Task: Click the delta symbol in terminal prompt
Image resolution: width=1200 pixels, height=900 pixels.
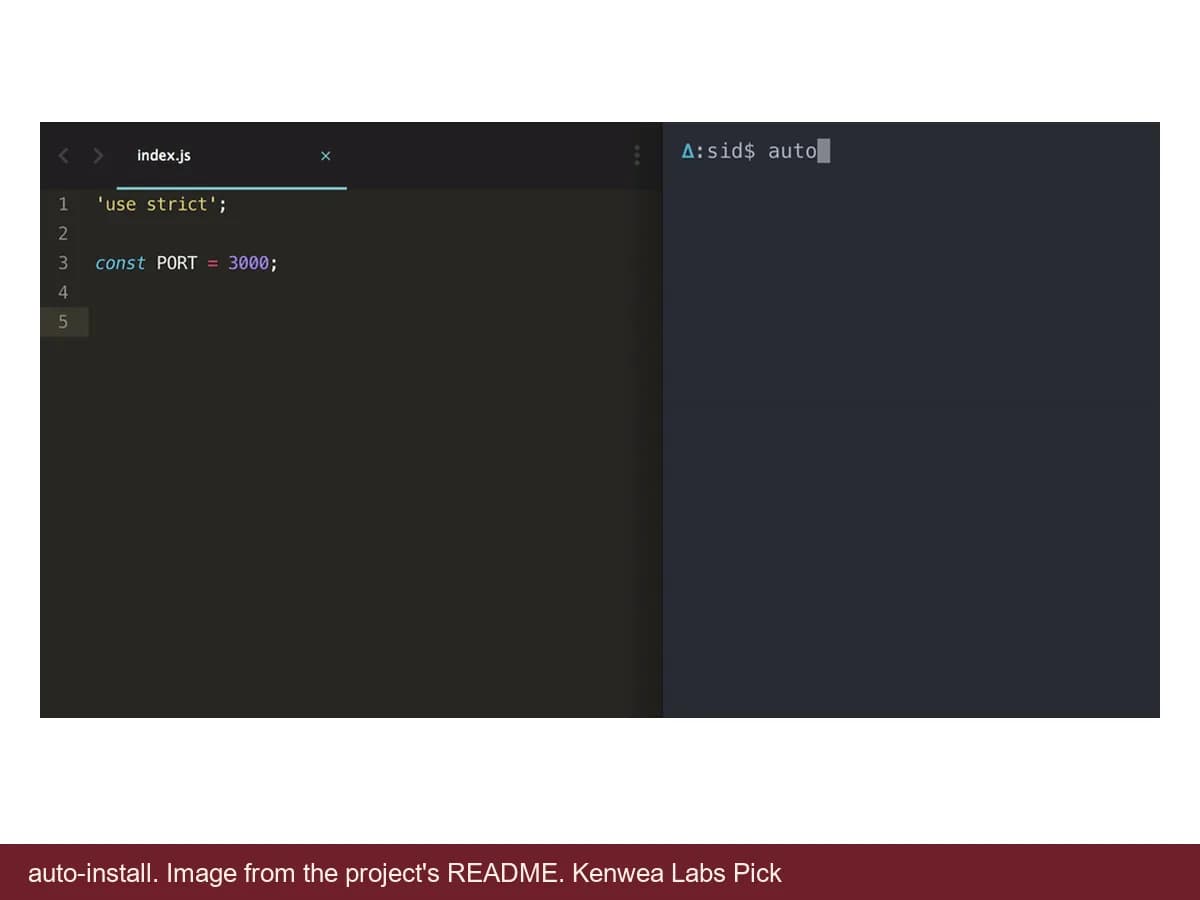Action: point(688,151)
